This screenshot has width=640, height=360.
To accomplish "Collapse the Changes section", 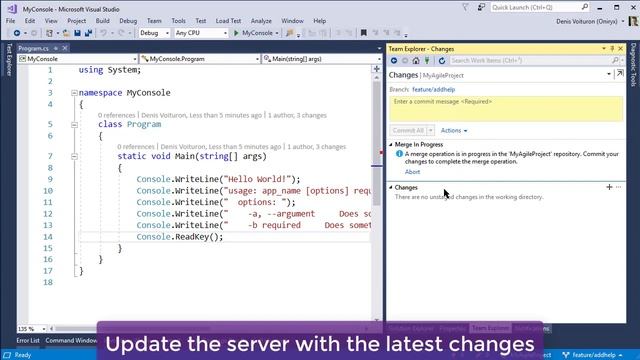I will tap(391, 187).
